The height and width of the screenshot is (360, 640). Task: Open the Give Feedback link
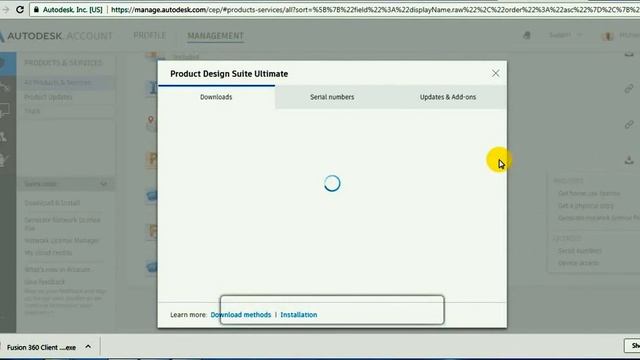(x=44, y=282)
